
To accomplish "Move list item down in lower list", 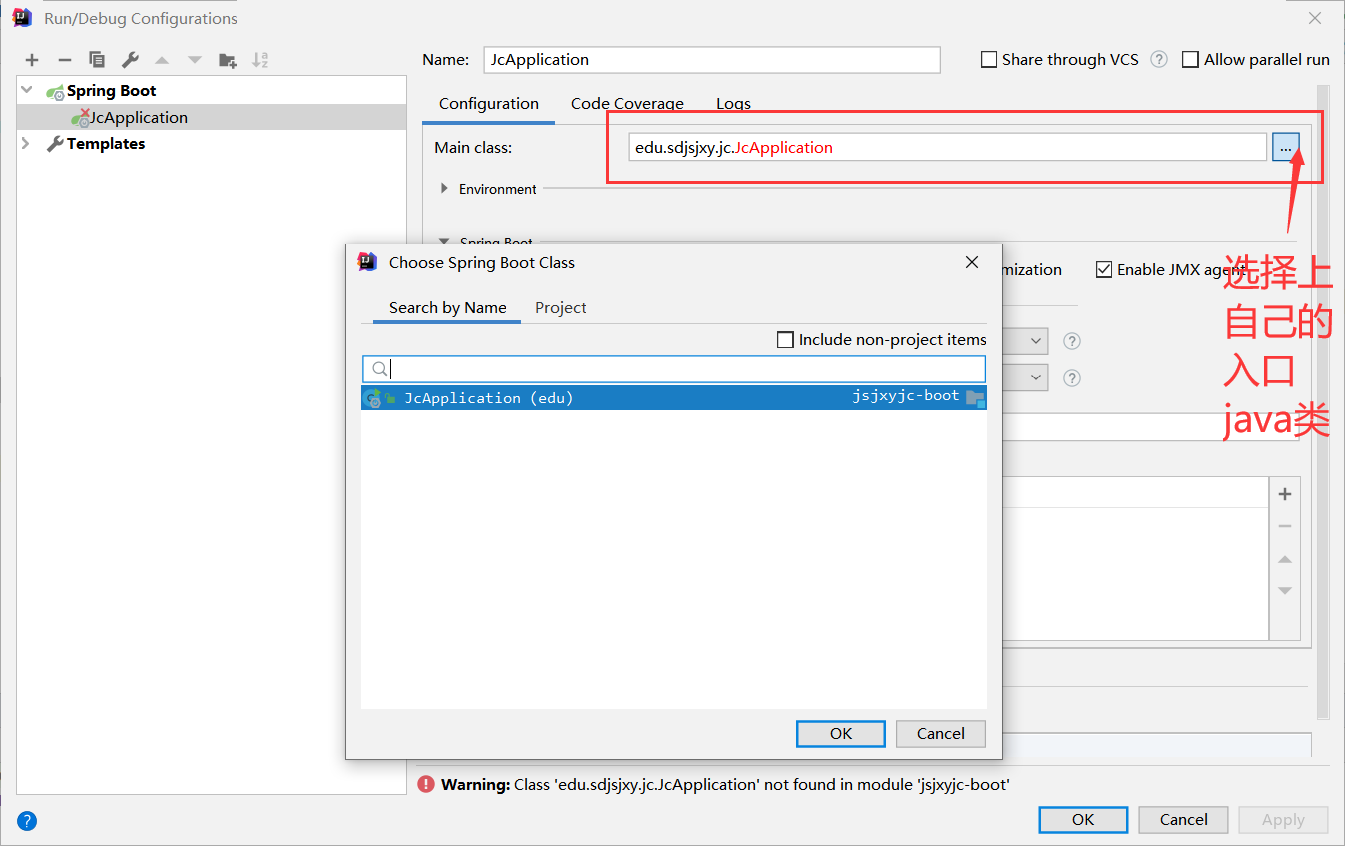I will coord(1285,590).
